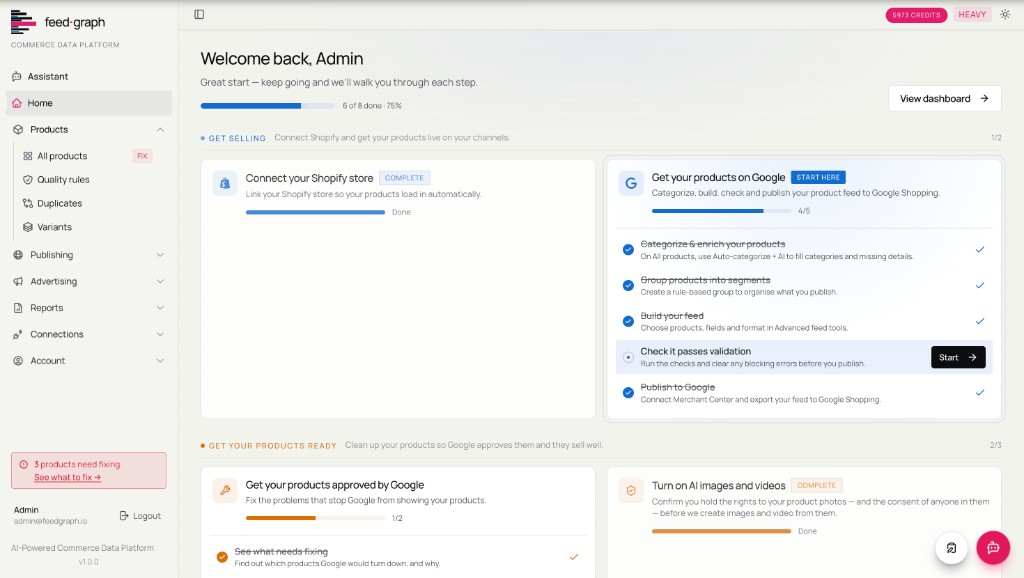Screen dimensions: 1024x578
Task: Click the Home house icon
Action: click(17, 103)
